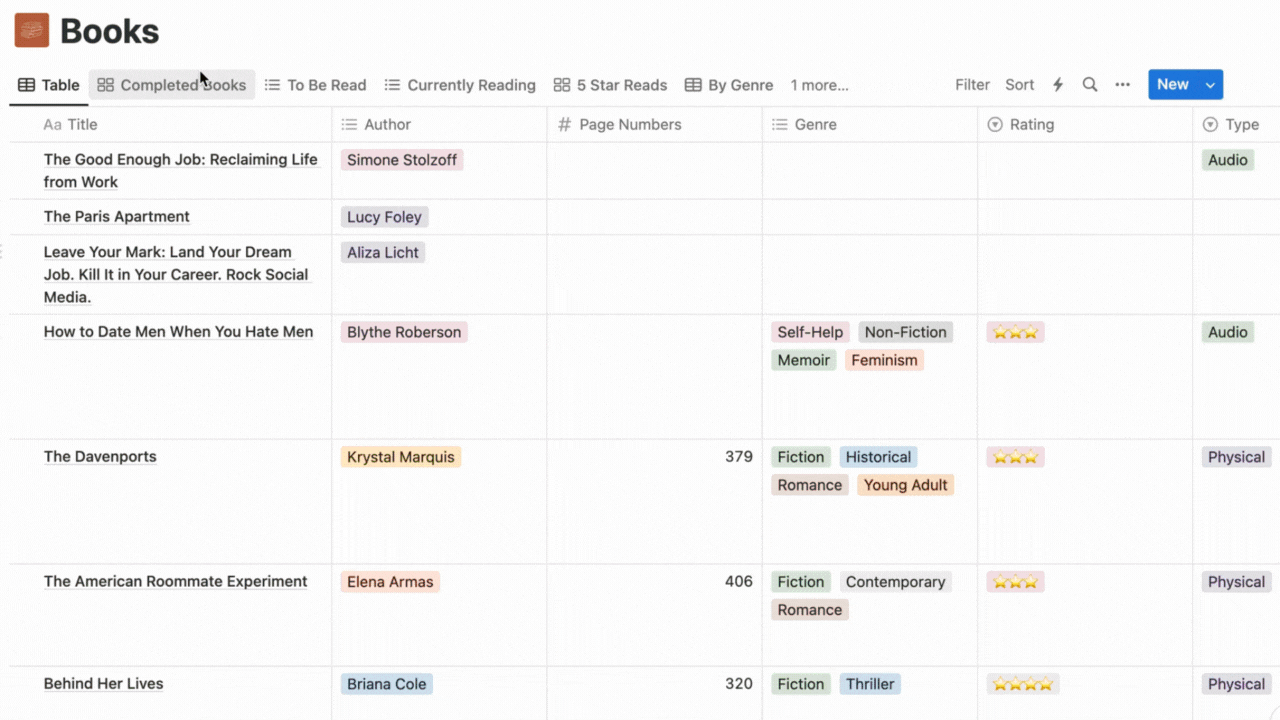This screenshot has height=720, width=1280.
Task: Open the search magnifier icon
Action: (x=1090, y=85)
